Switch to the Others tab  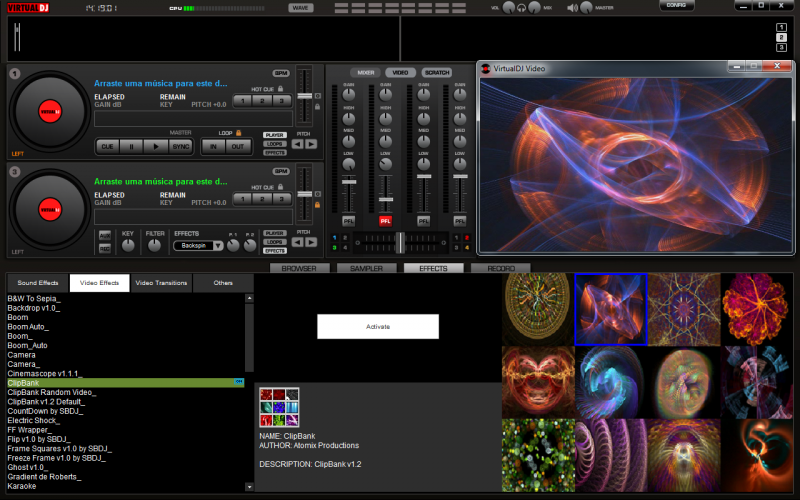tap(223, 283)
